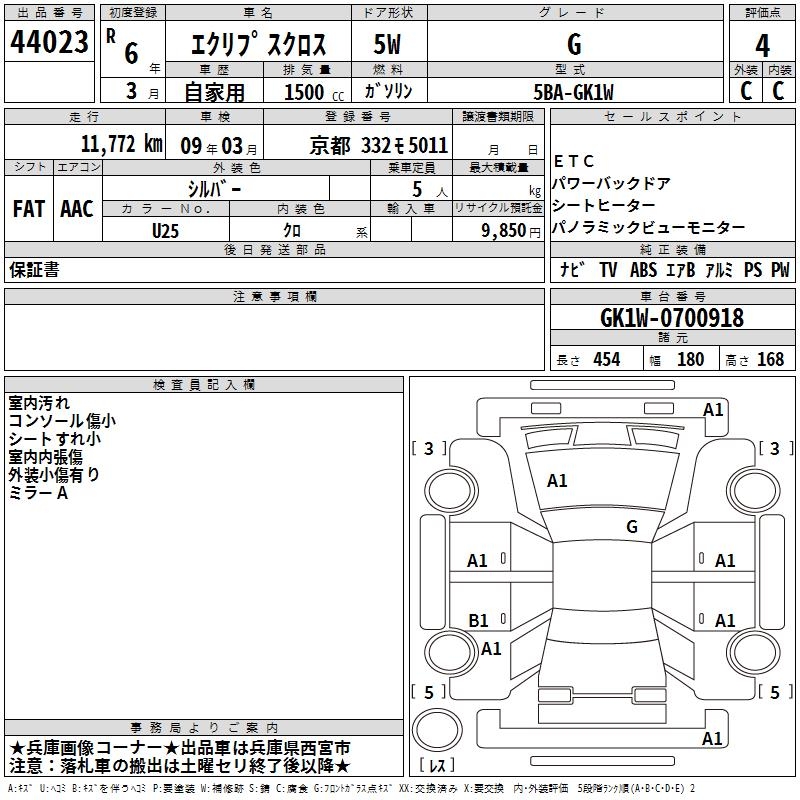The width and height of the screenshot is (800, 800).
Task: Select model code 5BA-GK1W
Action: [x=573, y=92]
